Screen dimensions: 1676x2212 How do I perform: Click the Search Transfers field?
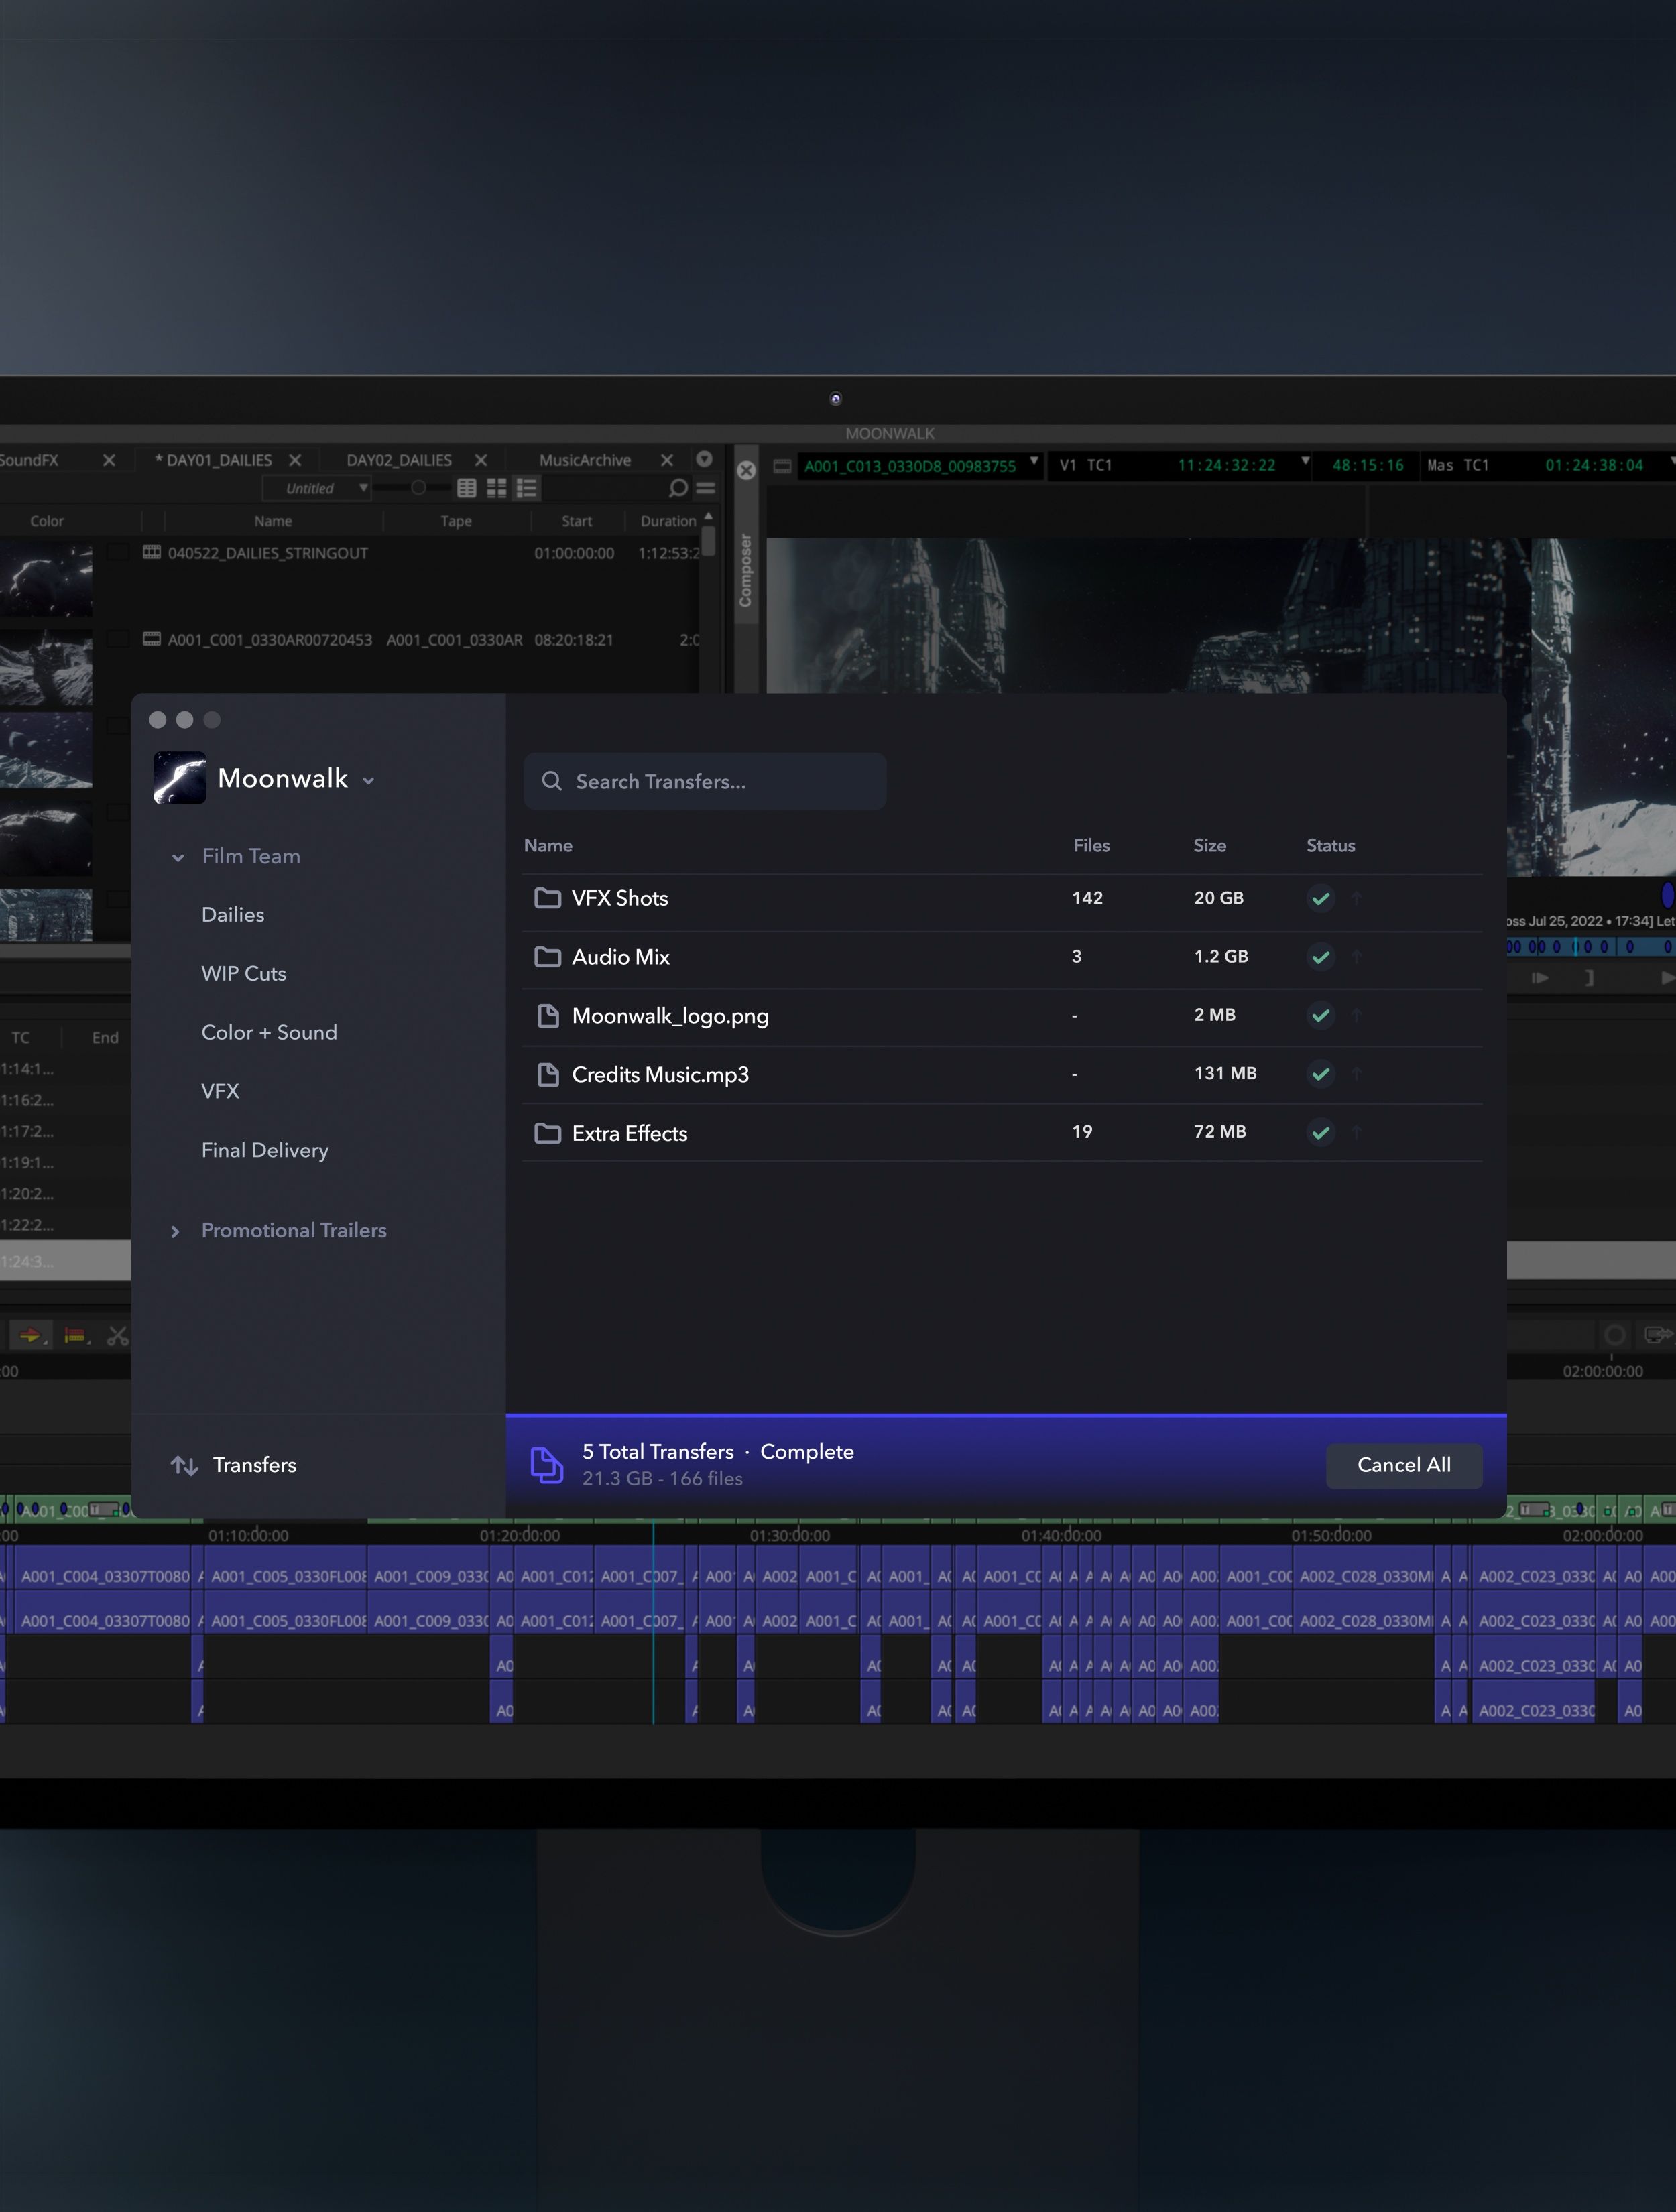click(705, 781)
